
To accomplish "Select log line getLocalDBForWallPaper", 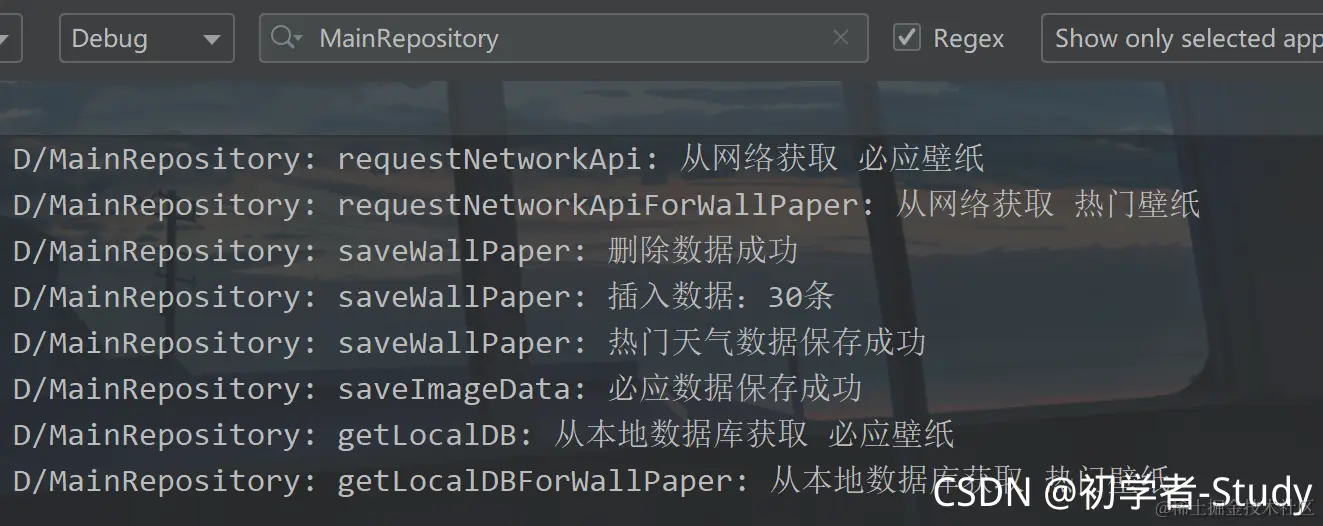I will coord(590,480).
